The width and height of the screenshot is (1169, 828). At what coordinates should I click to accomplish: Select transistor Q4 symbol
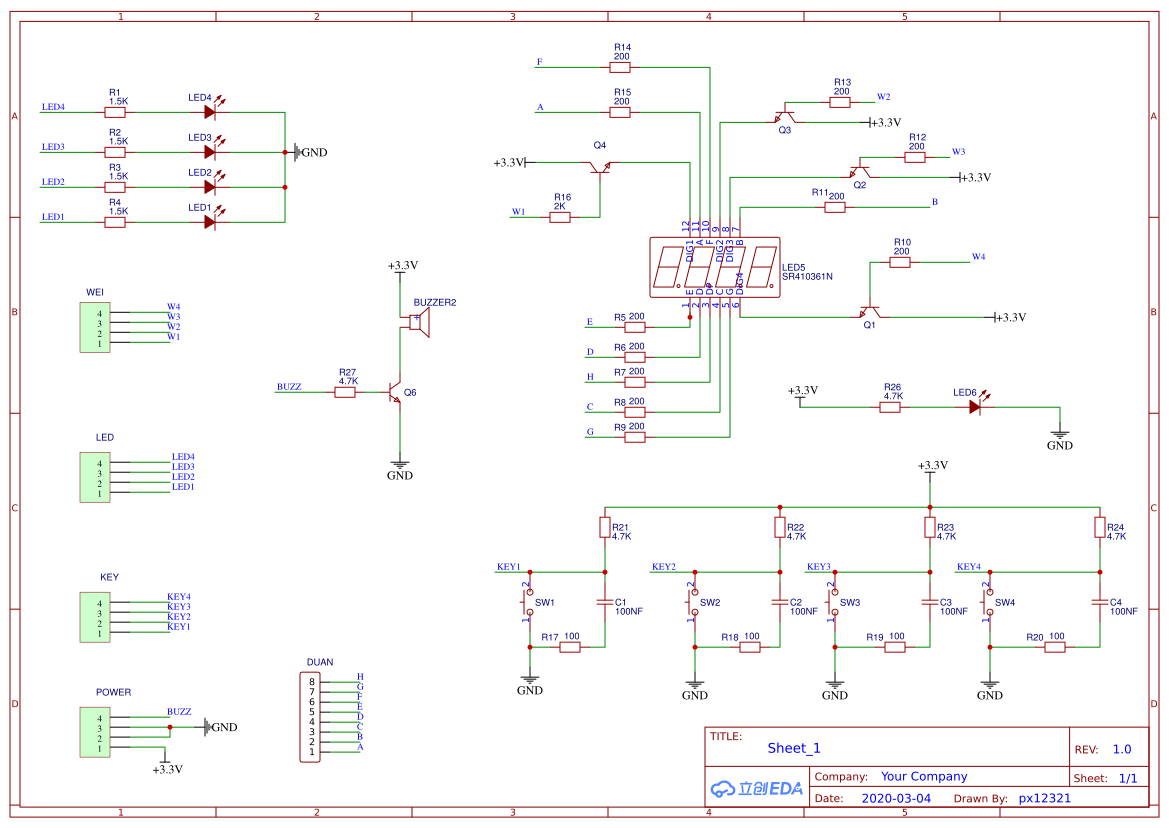[600, 168]
